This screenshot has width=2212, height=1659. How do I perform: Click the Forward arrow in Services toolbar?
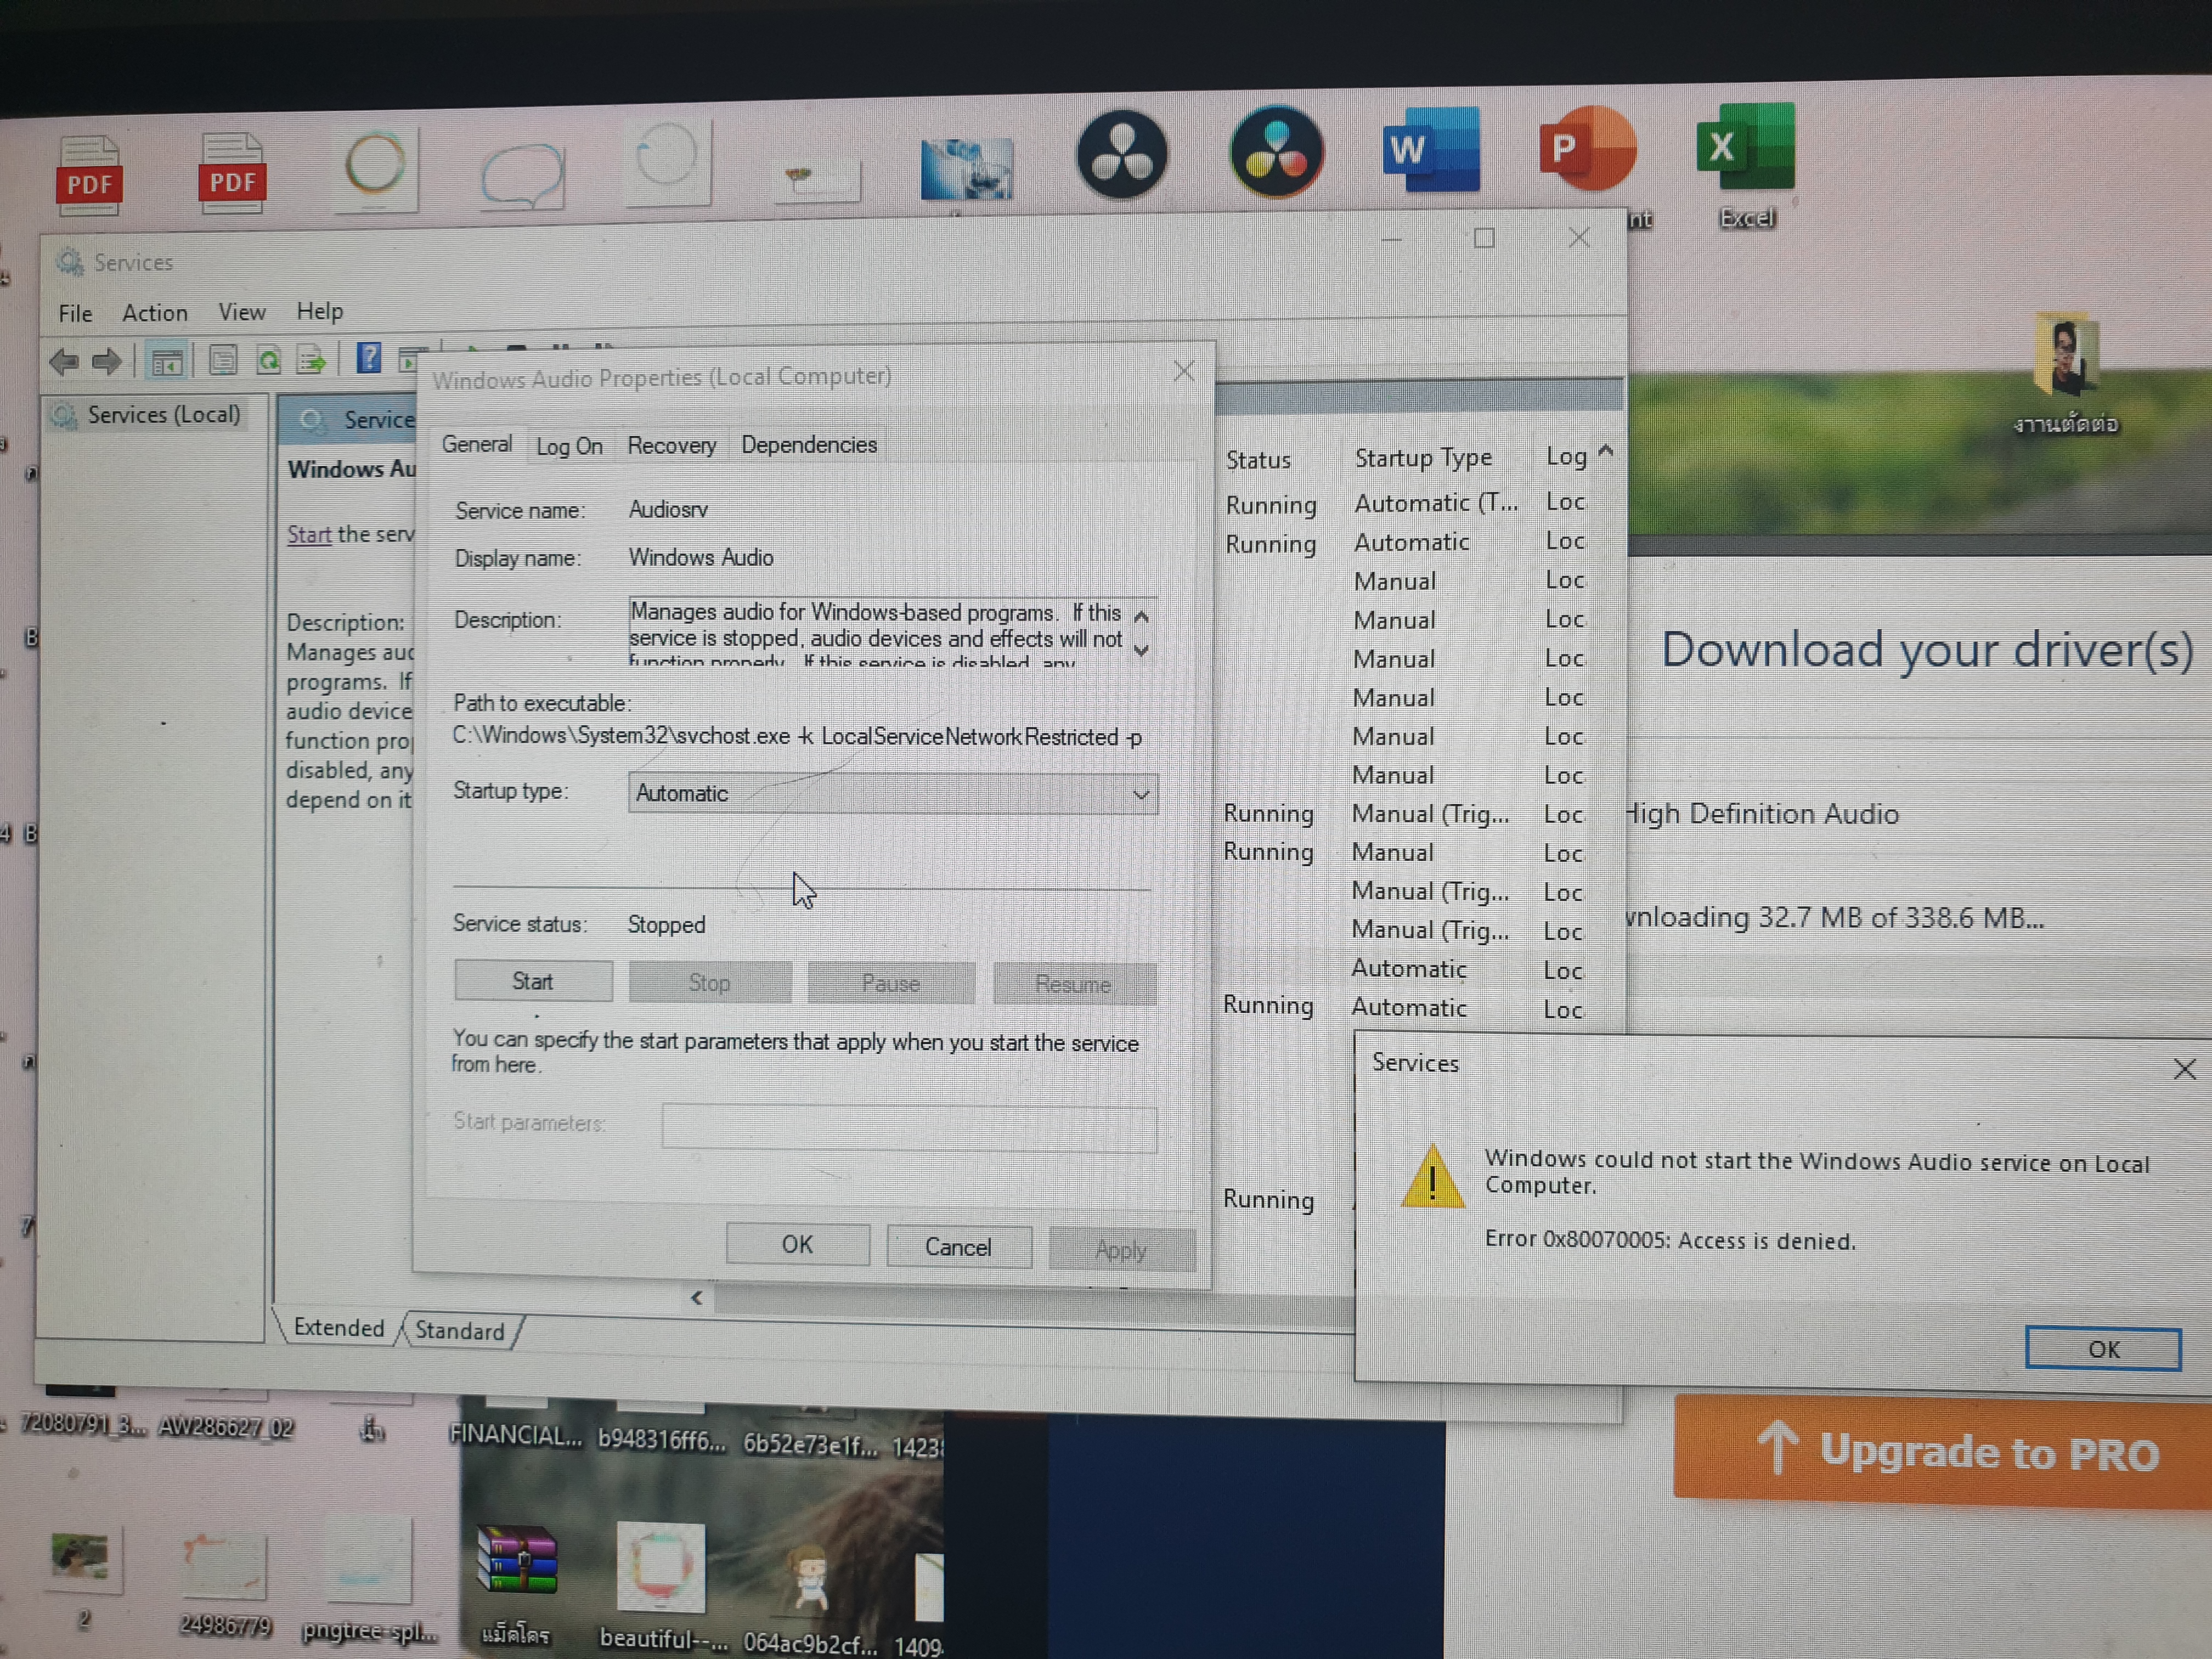[x=106, y=361]
